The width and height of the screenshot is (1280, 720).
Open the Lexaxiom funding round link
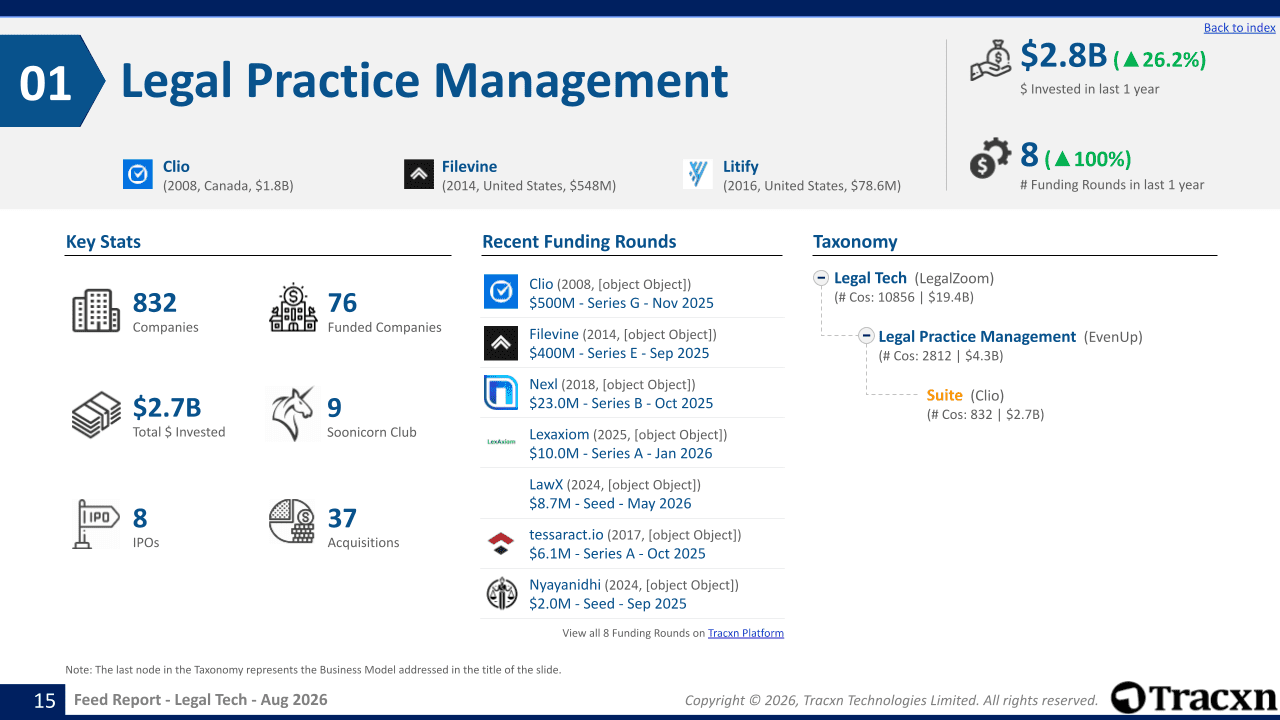pos(559,434)
